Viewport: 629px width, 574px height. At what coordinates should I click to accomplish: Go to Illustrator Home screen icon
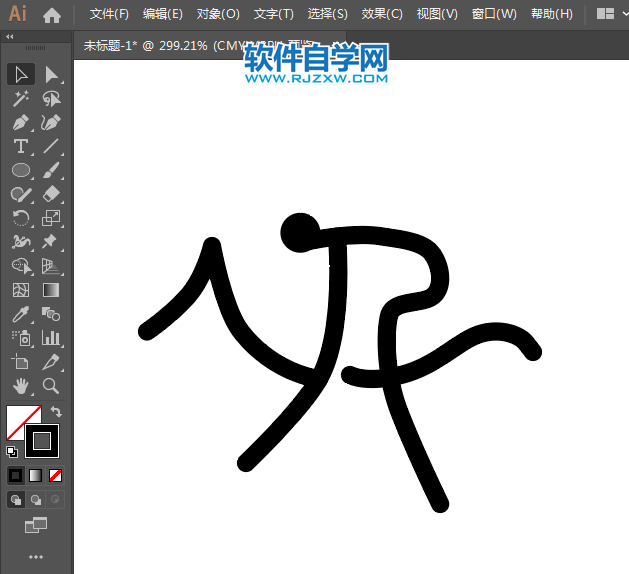coord(52,15)
